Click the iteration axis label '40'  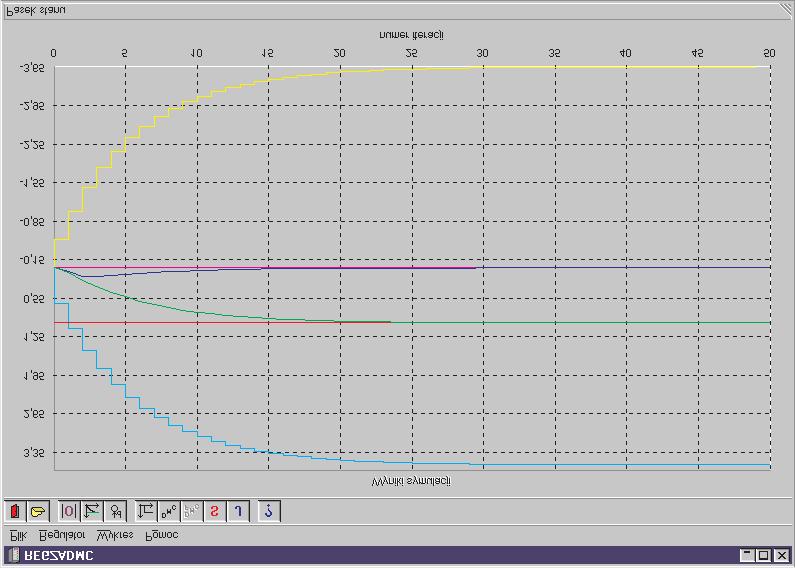click(625, 53)
